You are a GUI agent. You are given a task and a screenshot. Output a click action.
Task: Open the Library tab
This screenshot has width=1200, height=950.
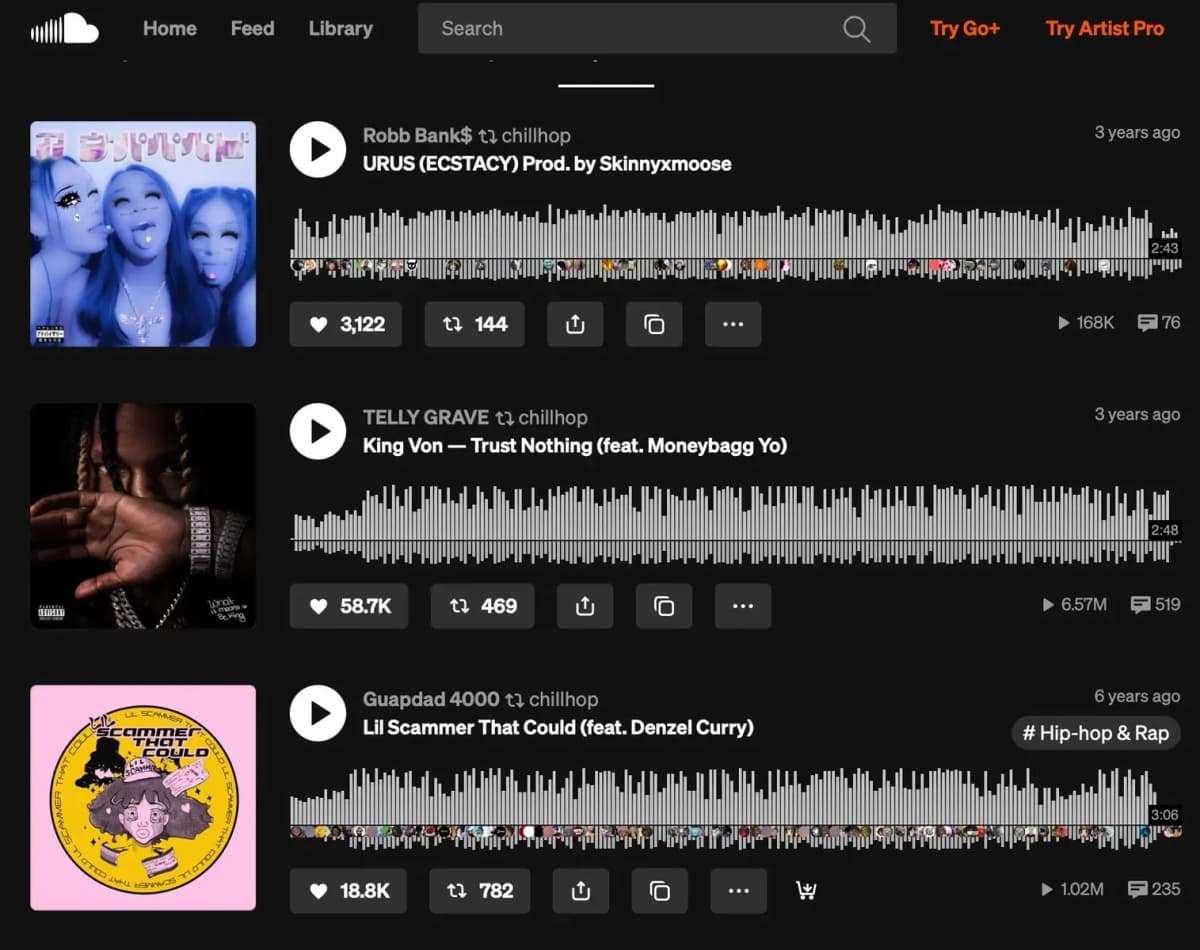(x=340, y=28)
